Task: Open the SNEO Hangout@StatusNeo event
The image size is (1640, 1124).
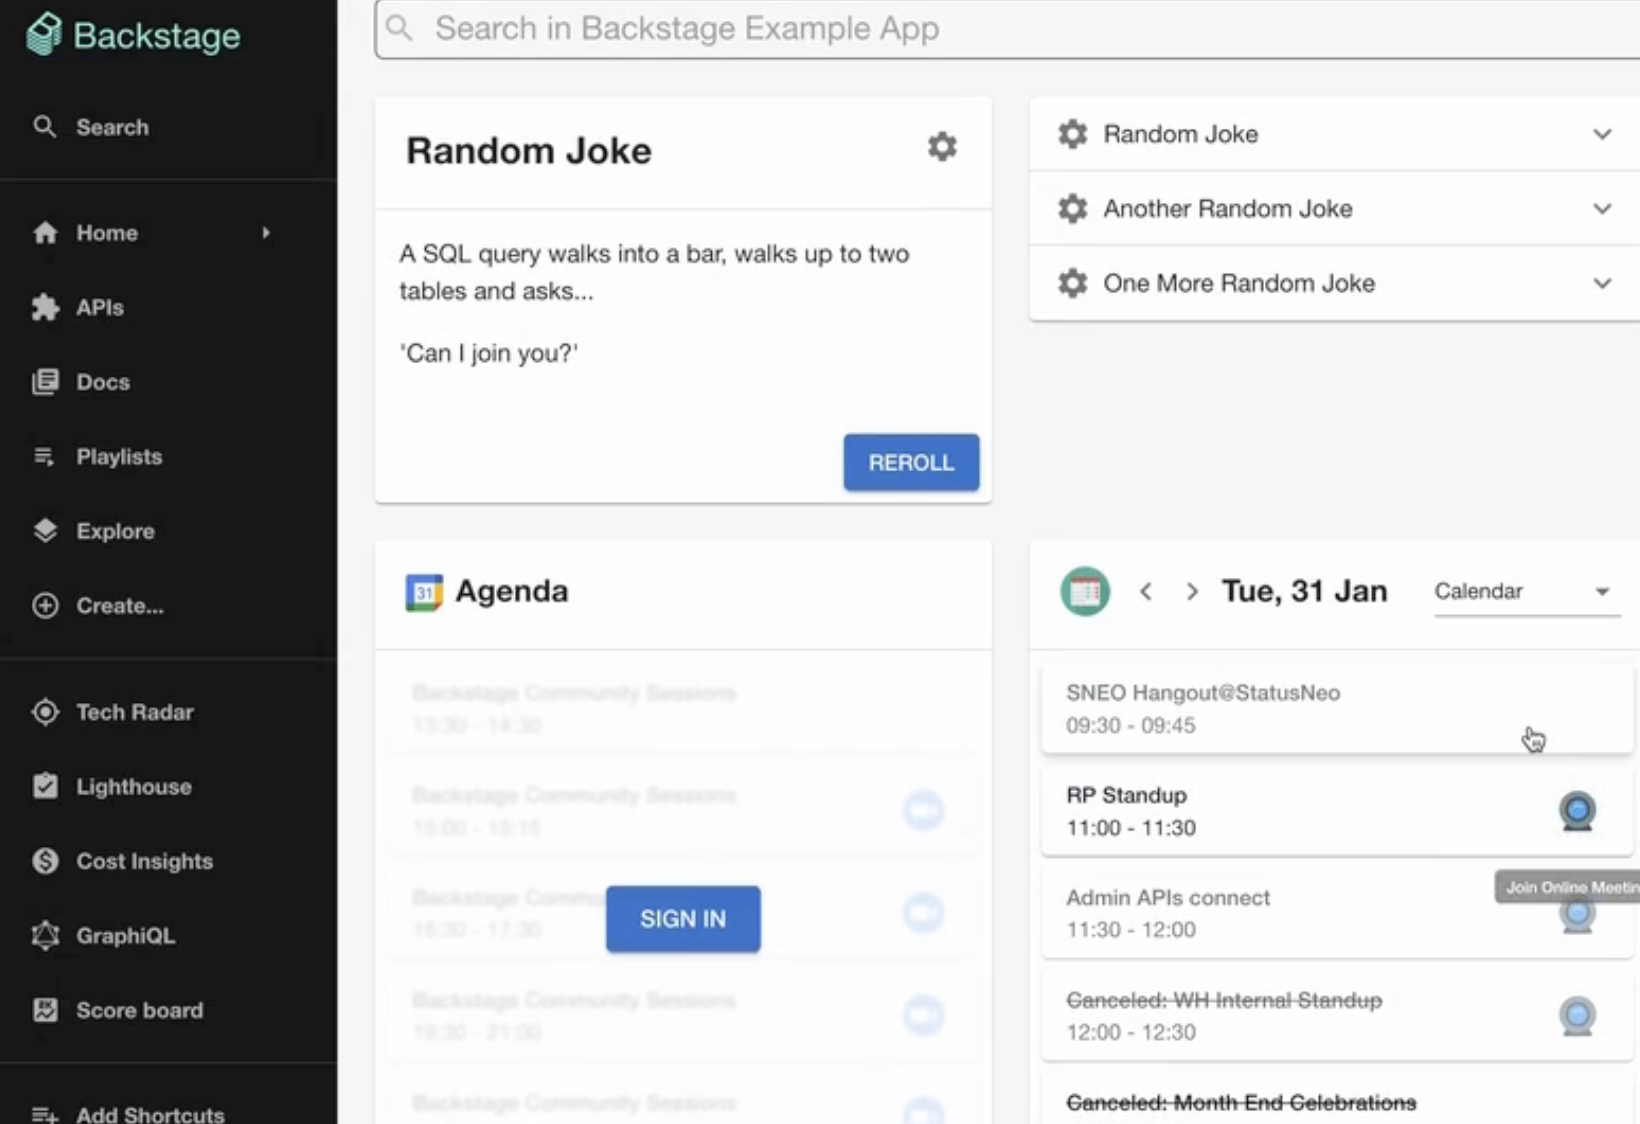Action: pos(1337,709)
